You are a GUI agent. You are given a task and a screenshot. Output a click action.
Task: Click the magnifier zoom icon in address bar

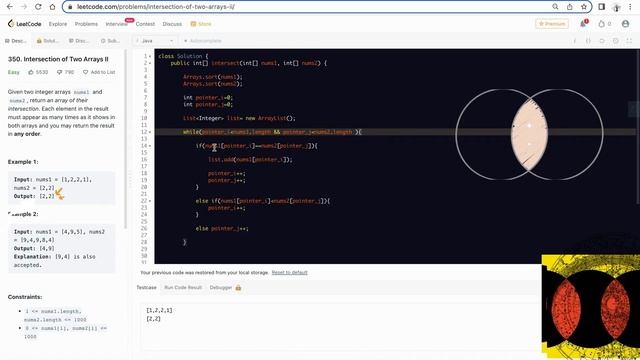[555, 7]
